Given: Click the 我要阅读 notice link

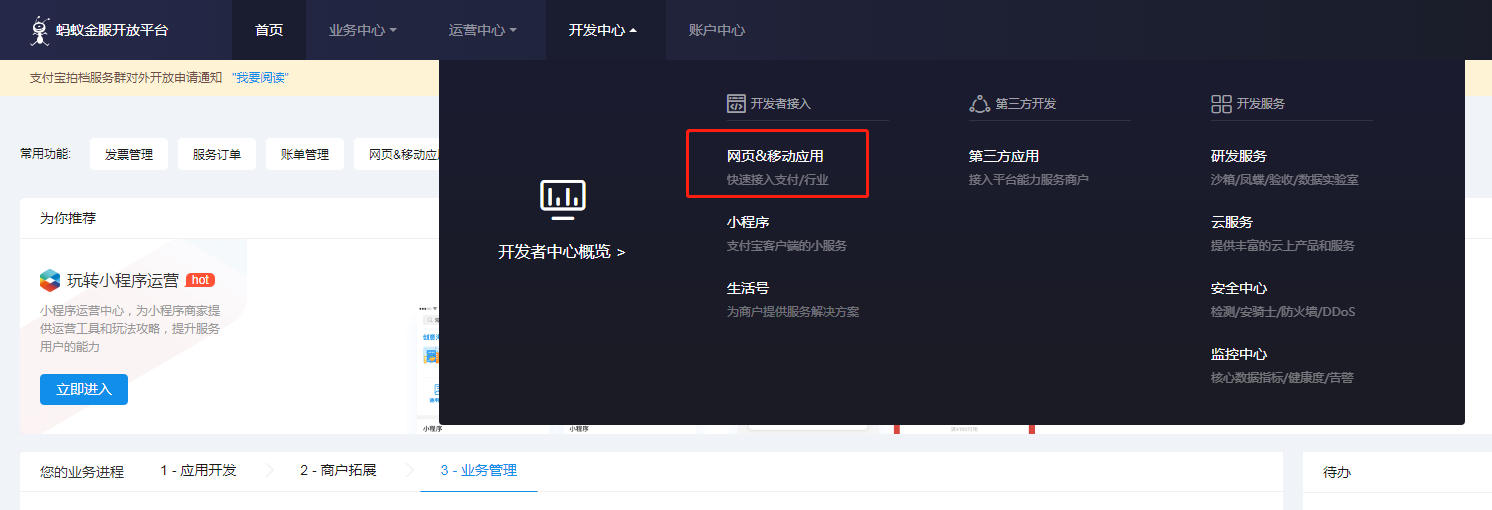Looking at the screenshot, I should (260, 78).
